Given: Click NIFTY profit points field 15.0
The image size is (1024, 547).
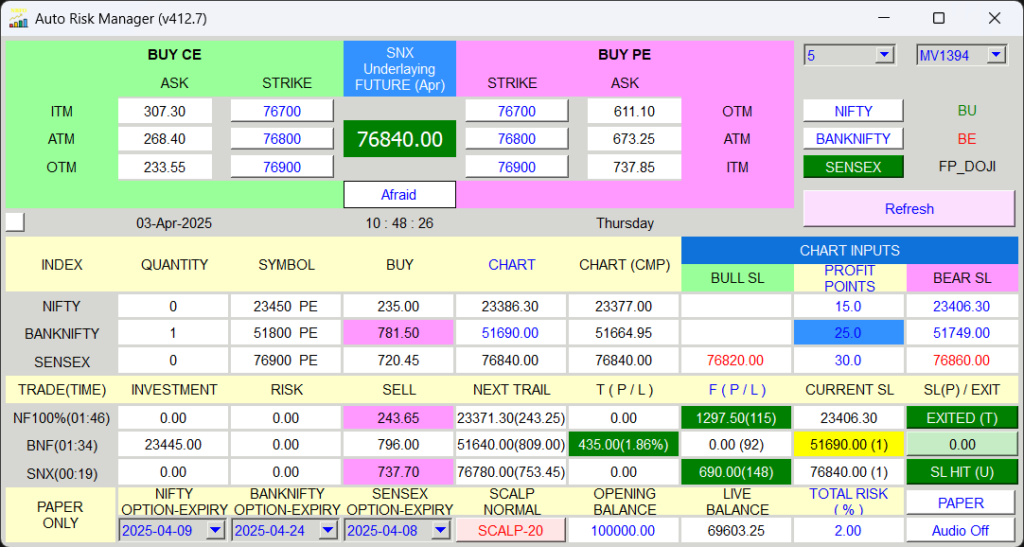Looking at the screenshot, I should point(848,306).
